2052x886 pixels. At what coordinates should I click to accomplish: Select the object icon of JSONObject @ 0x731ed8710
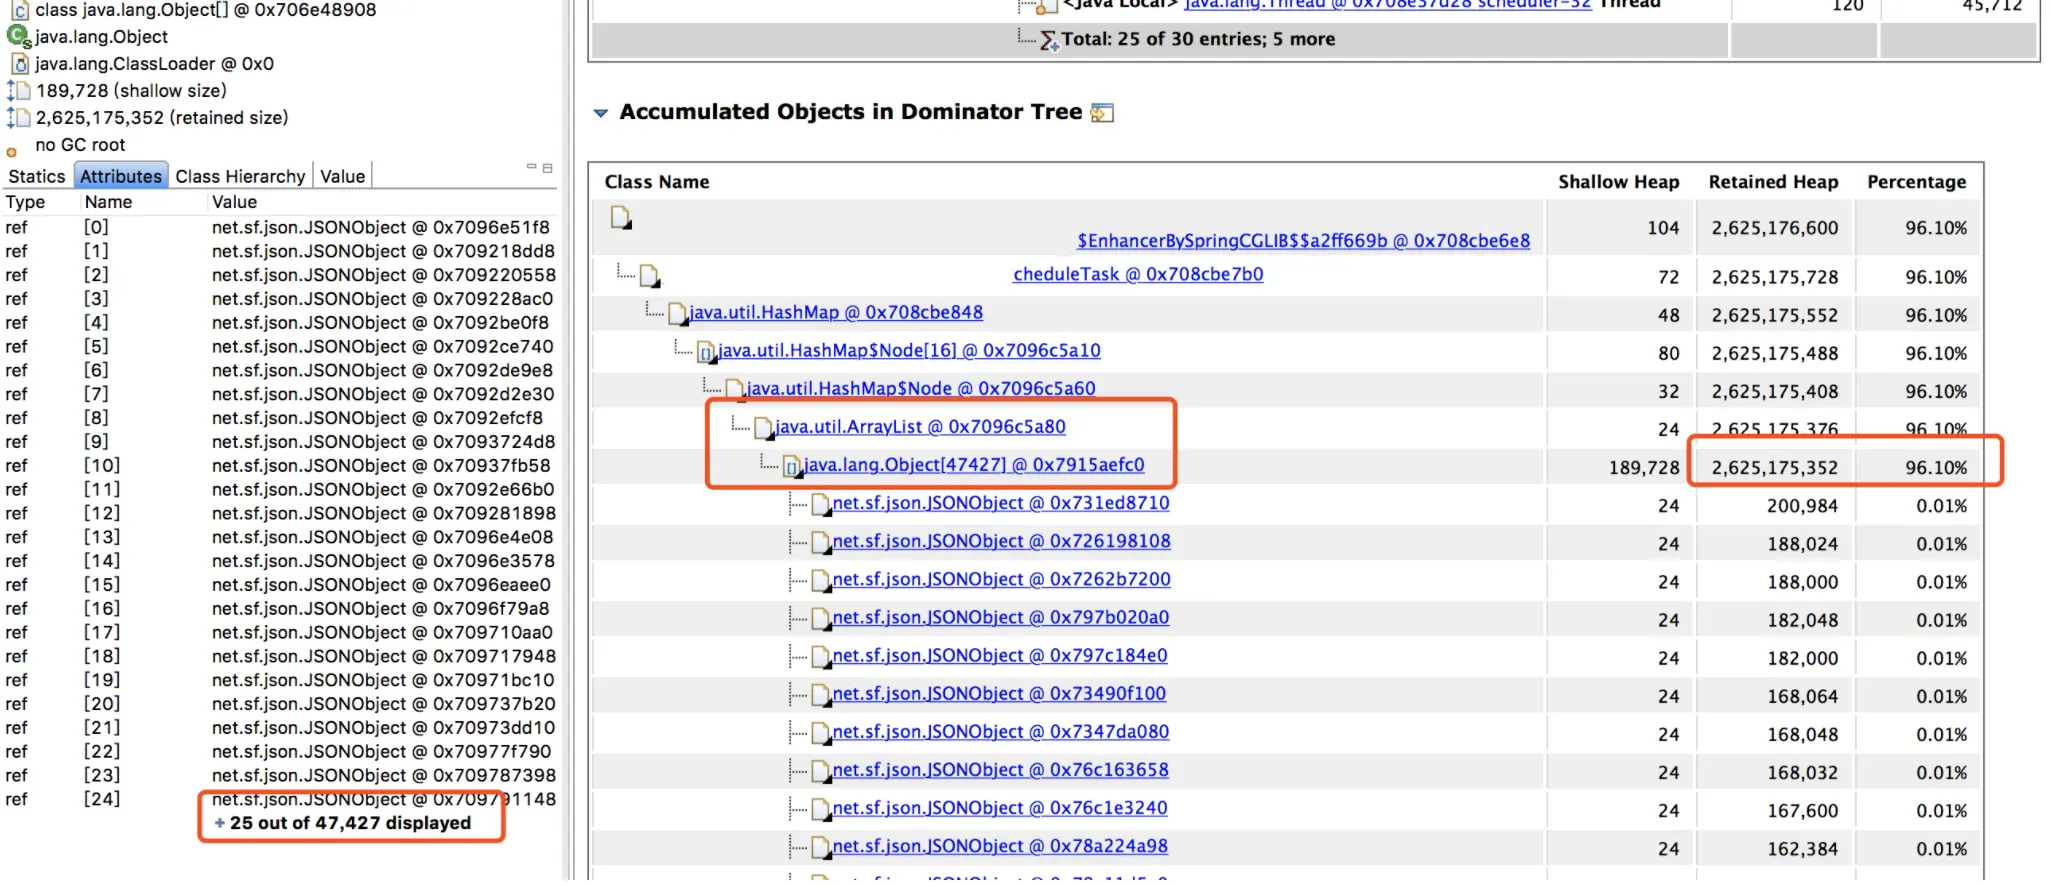coord(822,505)
